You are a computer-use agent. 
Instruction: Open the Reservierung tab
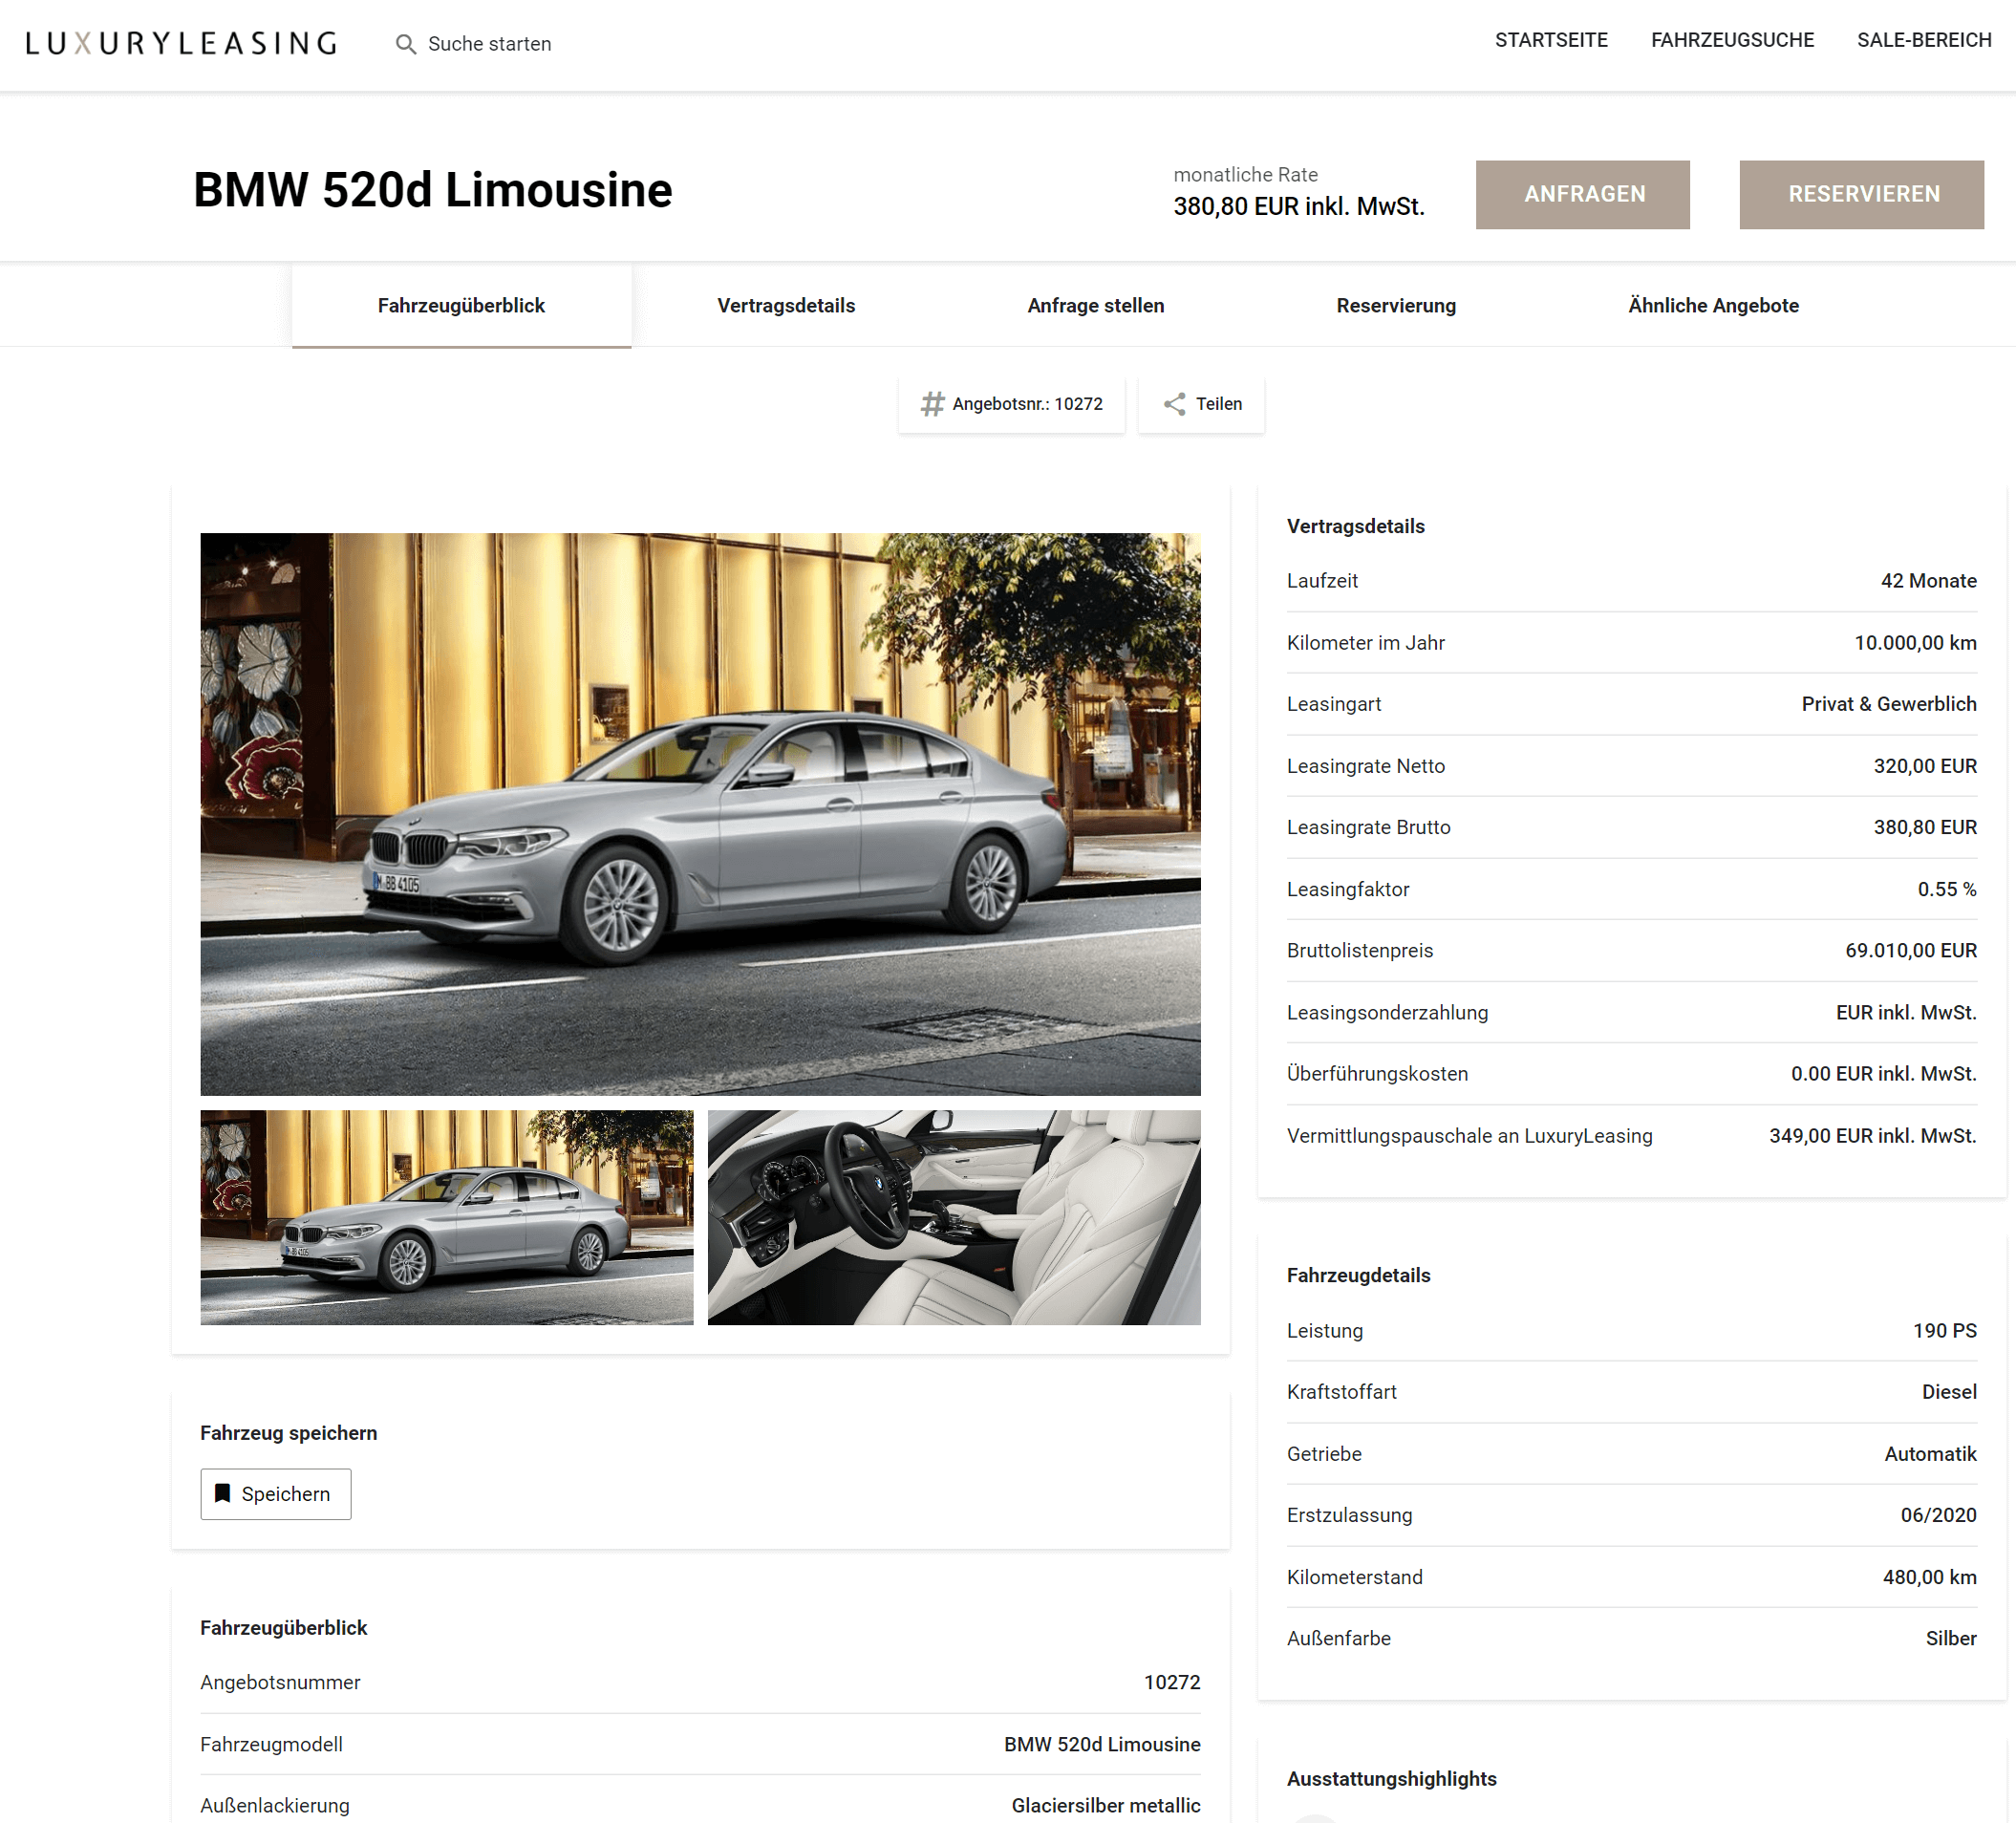tap(1396, 306)
